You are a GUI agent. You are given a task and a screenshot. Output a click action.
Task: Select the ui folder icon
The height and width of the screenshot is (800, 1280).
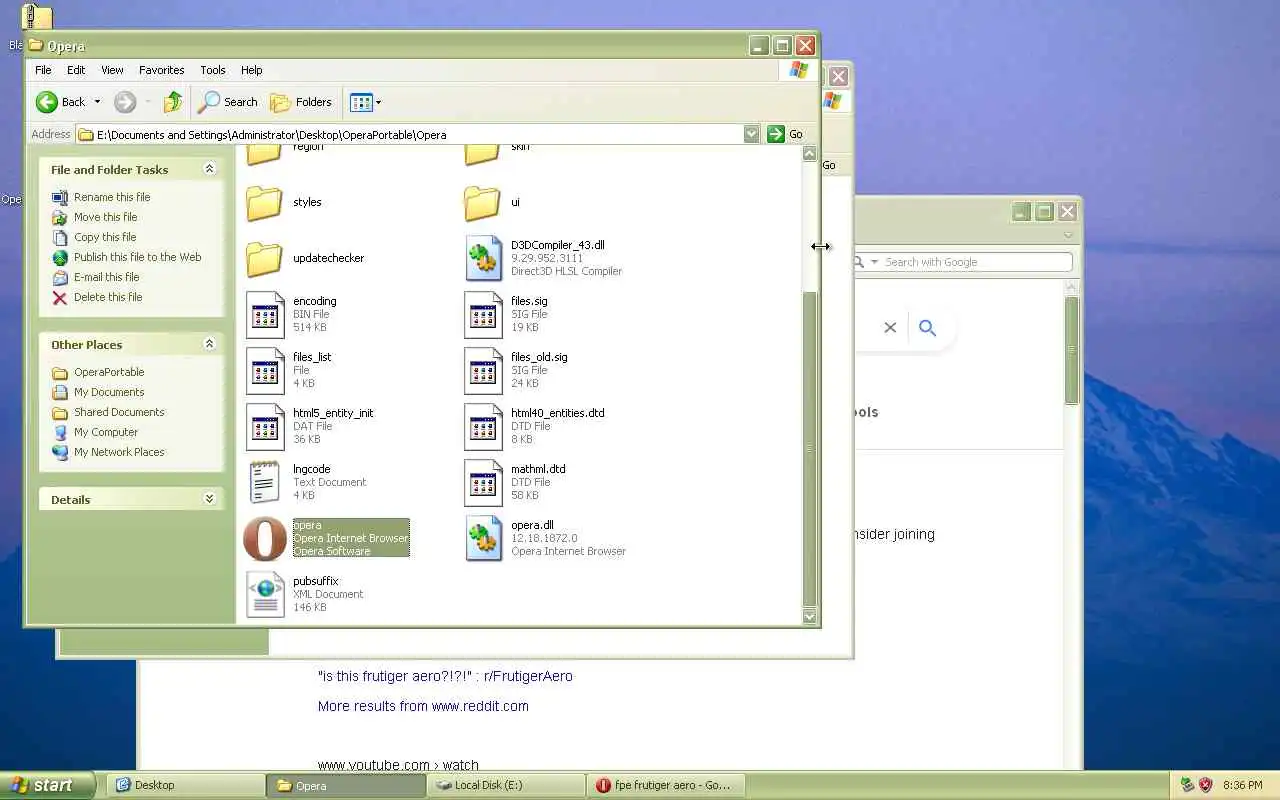pyautogui.click(x=482, y=202)
